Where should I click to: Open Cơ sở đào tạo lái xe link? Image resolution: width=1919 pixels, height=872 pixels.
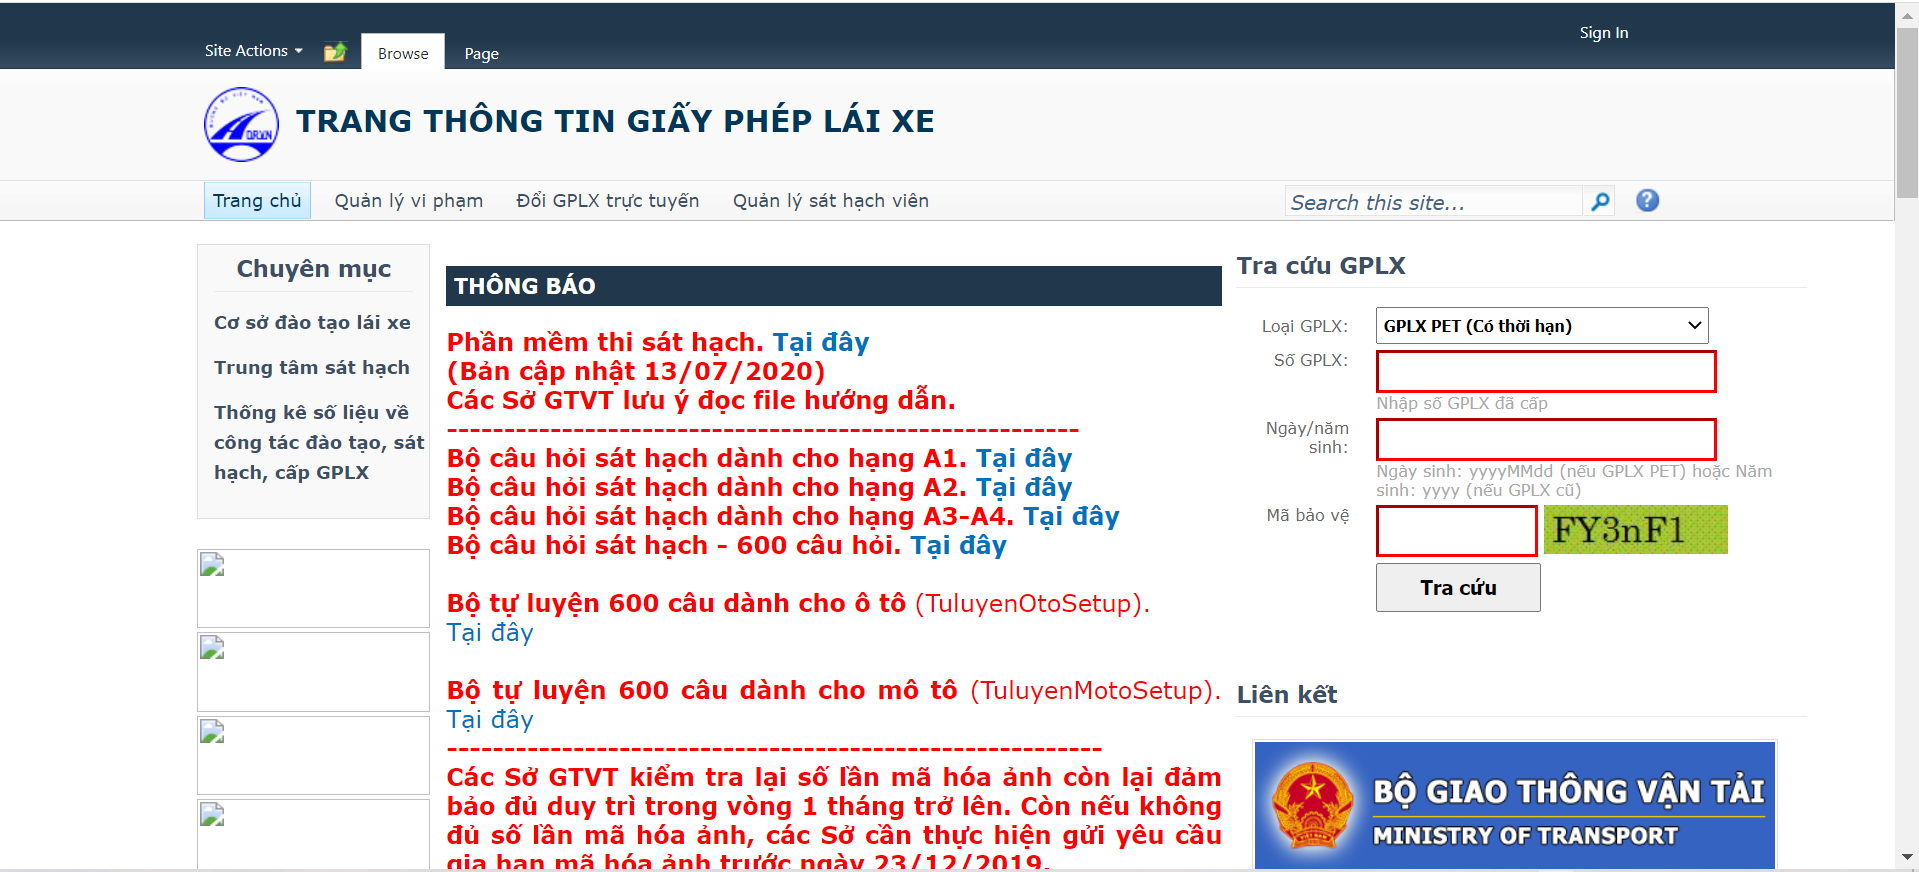[x=312, y=323]
